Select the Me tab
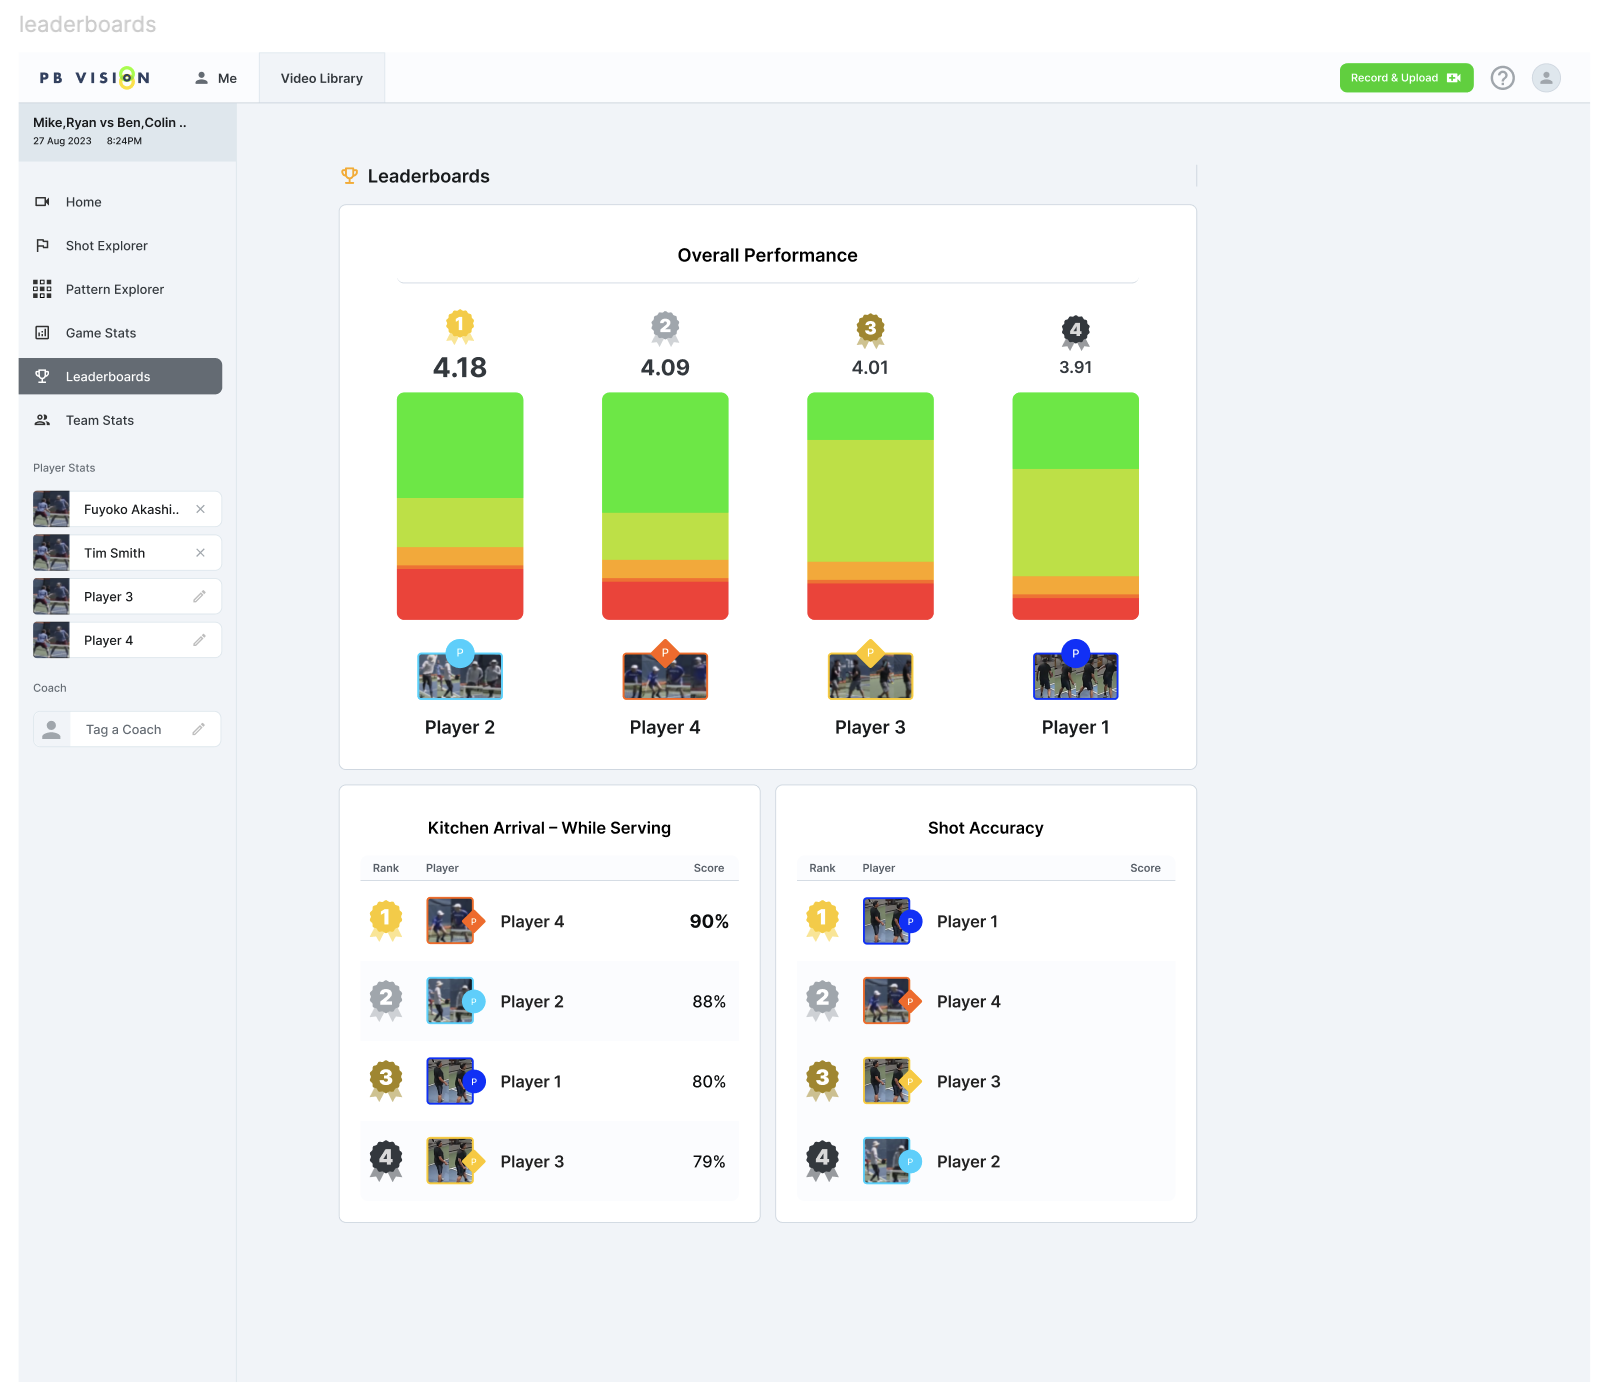Image resolution: width=1620 pixels, height=1382 pixels. point(215,78)
